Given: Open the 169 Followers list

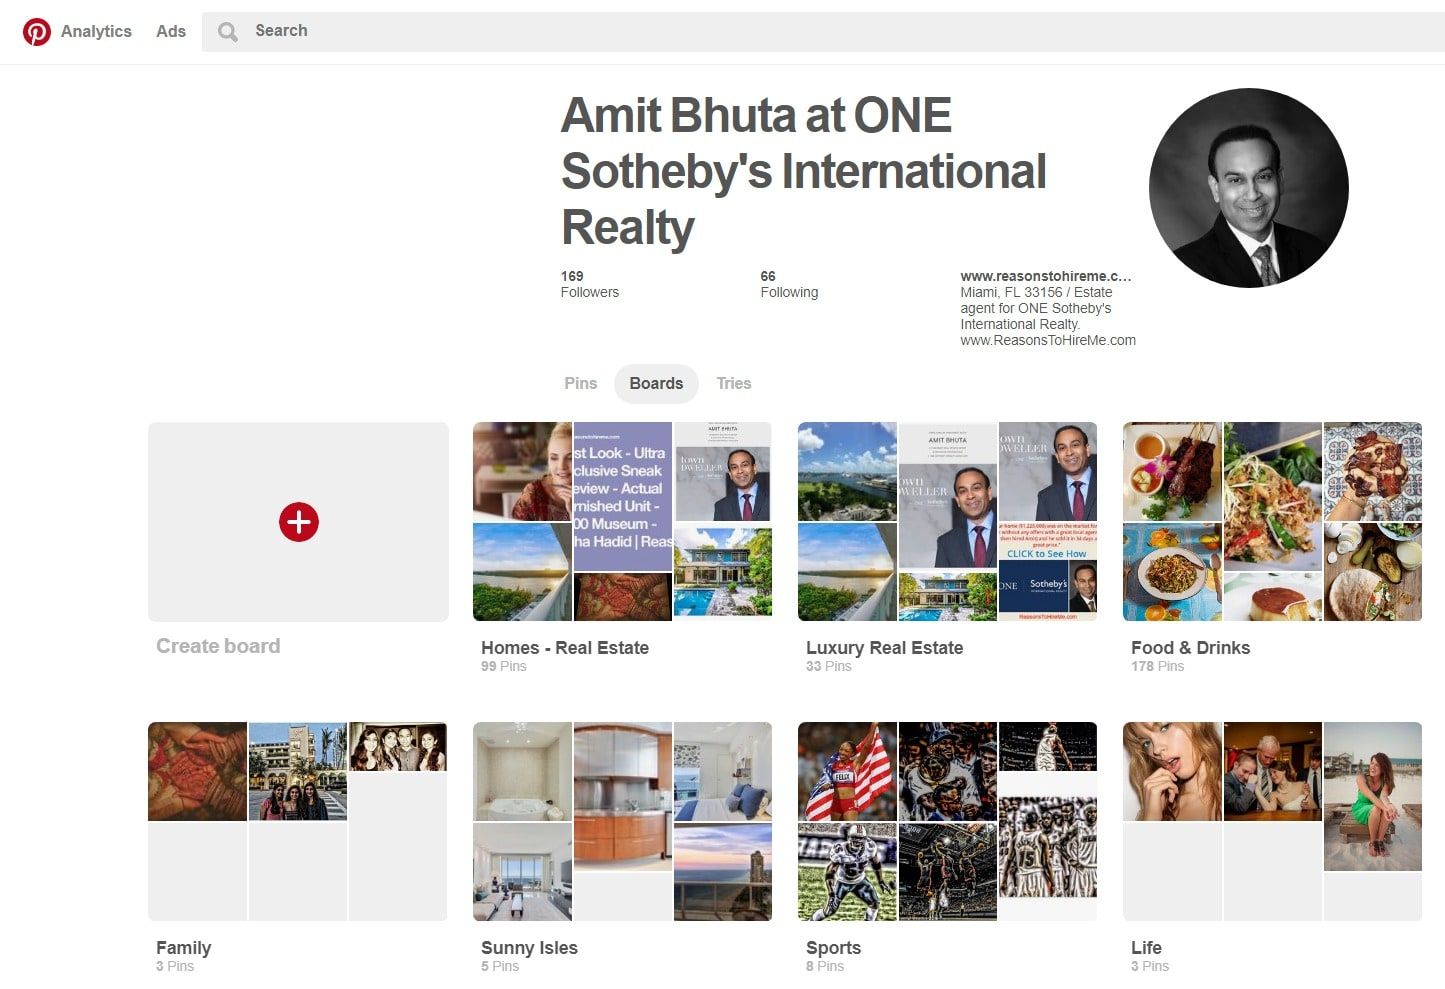Looking at the screenshot, I should point(590,284).
